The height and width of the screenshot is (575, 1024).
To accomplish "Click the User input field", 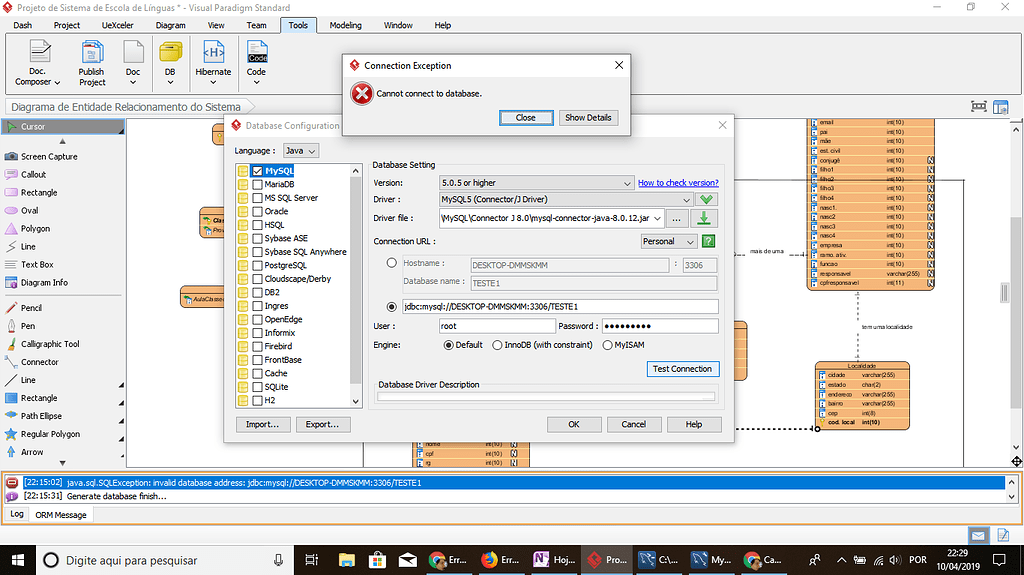I will [x=497, y=326].
